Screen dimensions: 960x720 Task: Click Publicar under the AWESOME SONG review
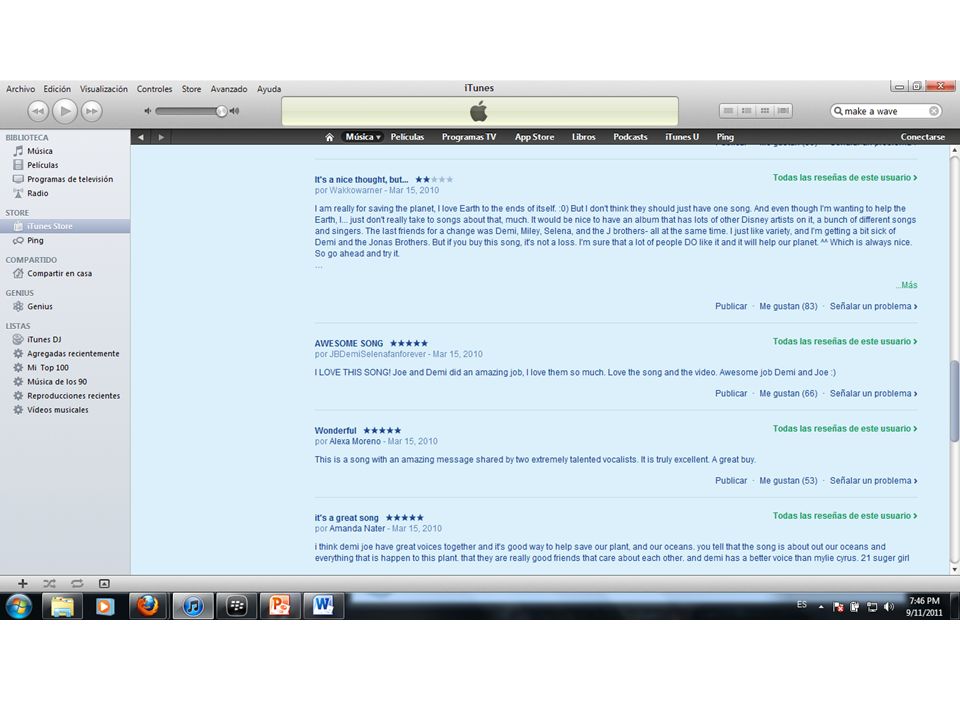point(731,393)
